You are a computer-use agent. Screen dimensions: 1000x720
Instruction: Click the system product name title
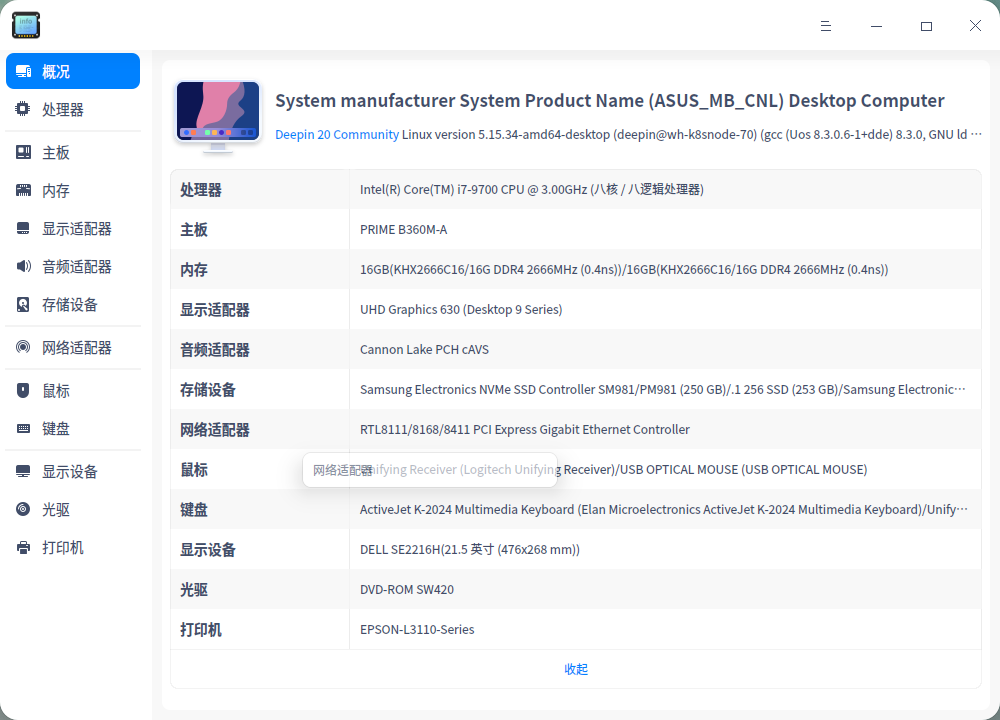coord(610,101)
